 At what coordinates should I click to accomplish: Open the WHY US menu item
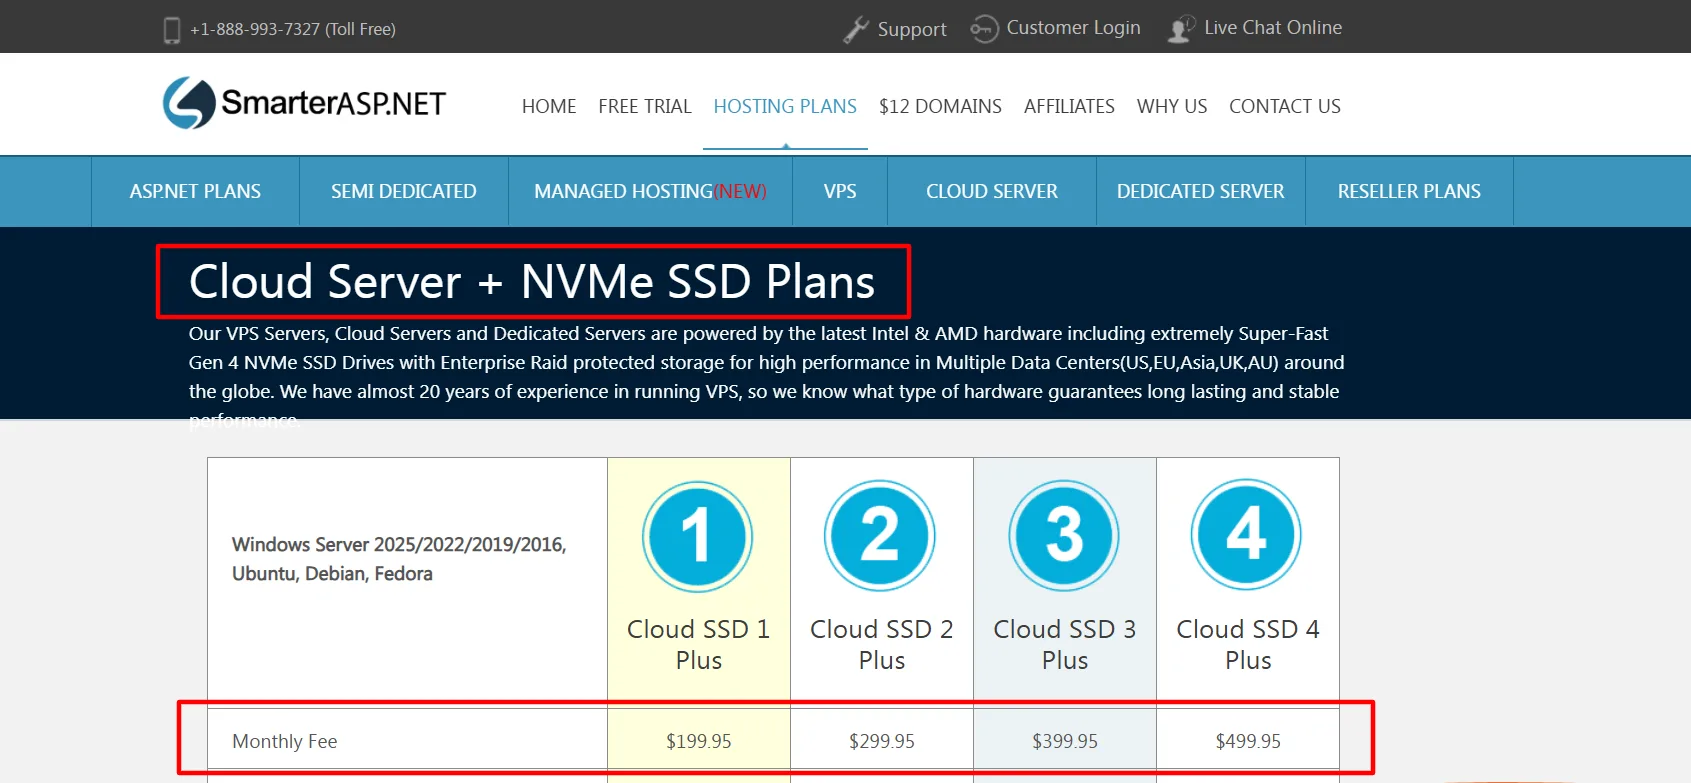(1172, 106)
